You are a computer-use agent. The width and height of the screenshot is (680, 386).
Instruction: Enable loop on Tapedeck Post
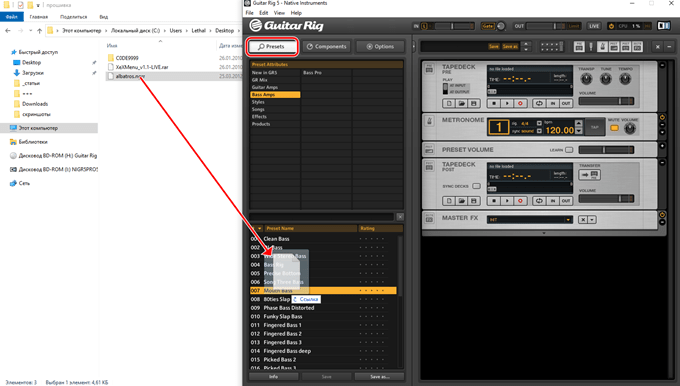(539, 201)
